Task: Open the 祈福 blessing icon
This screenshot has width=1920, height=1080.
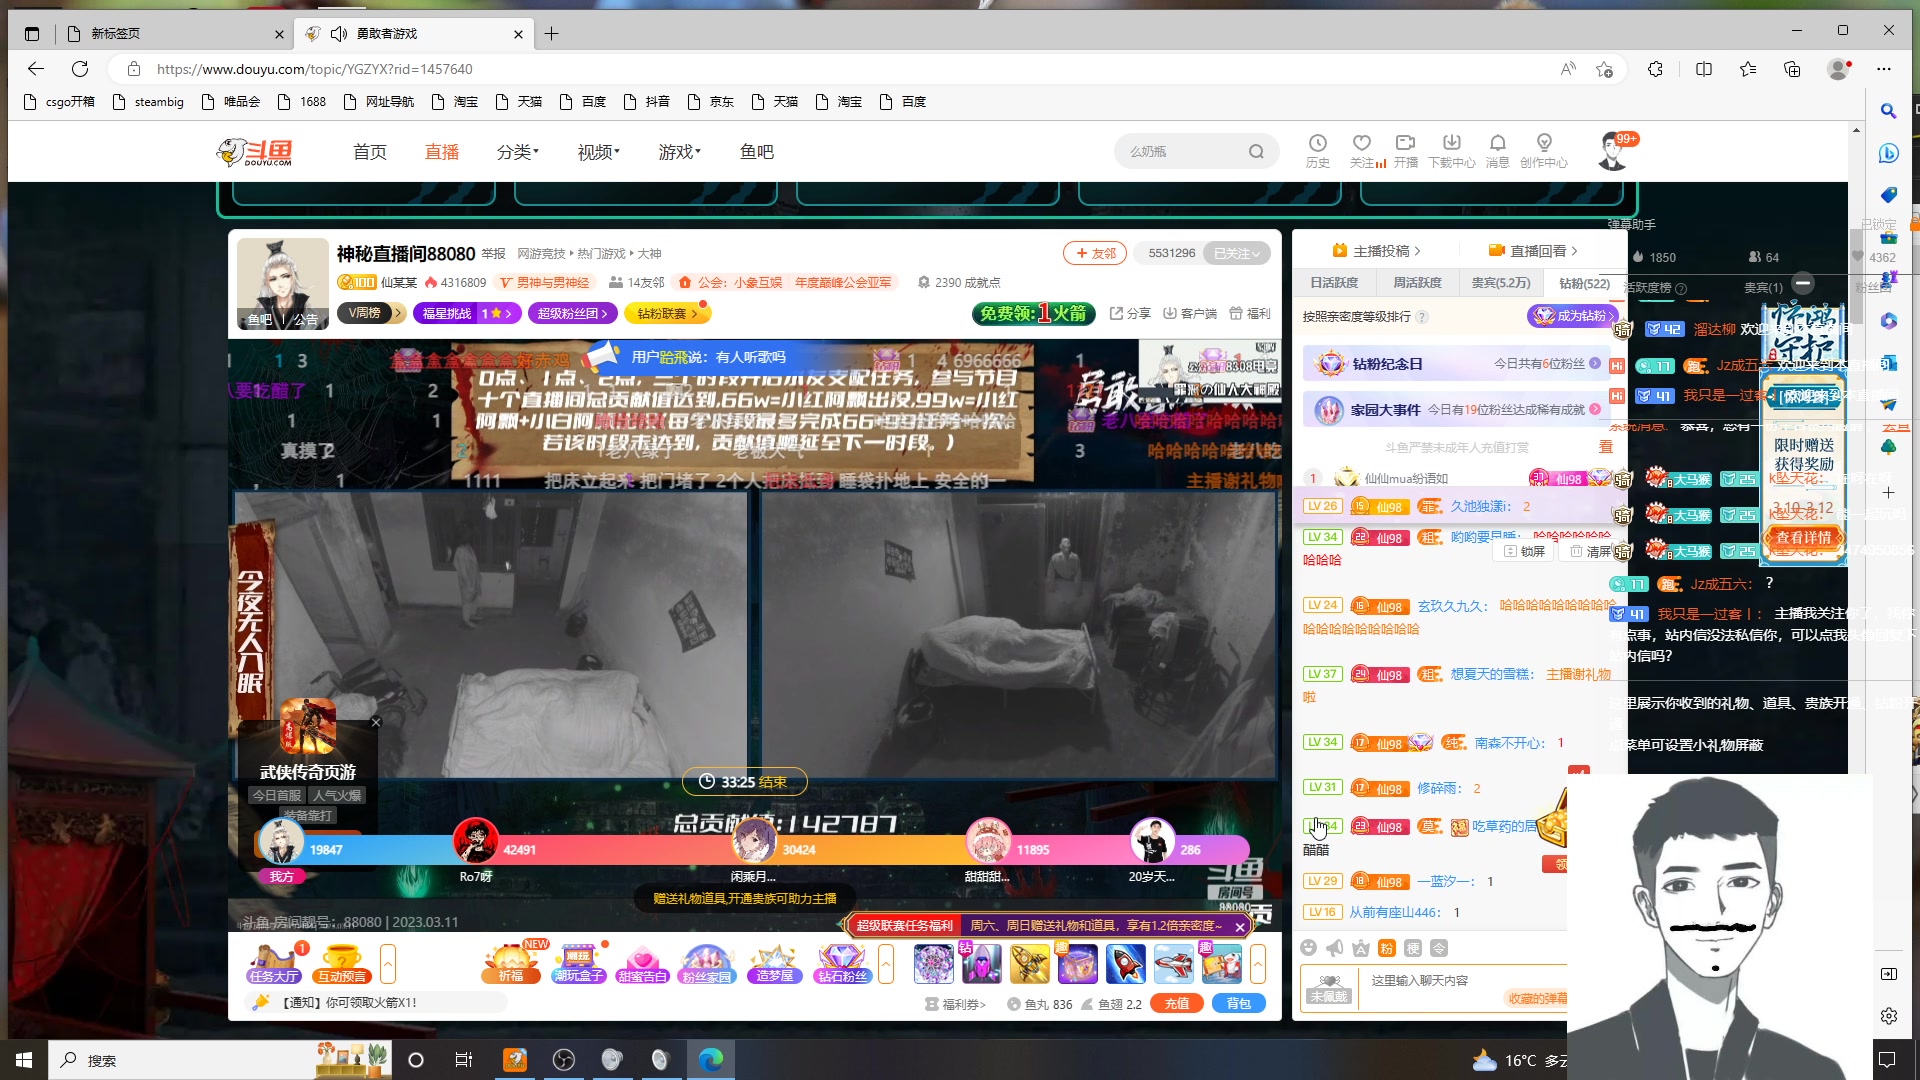Action: (x=511, y=964)
